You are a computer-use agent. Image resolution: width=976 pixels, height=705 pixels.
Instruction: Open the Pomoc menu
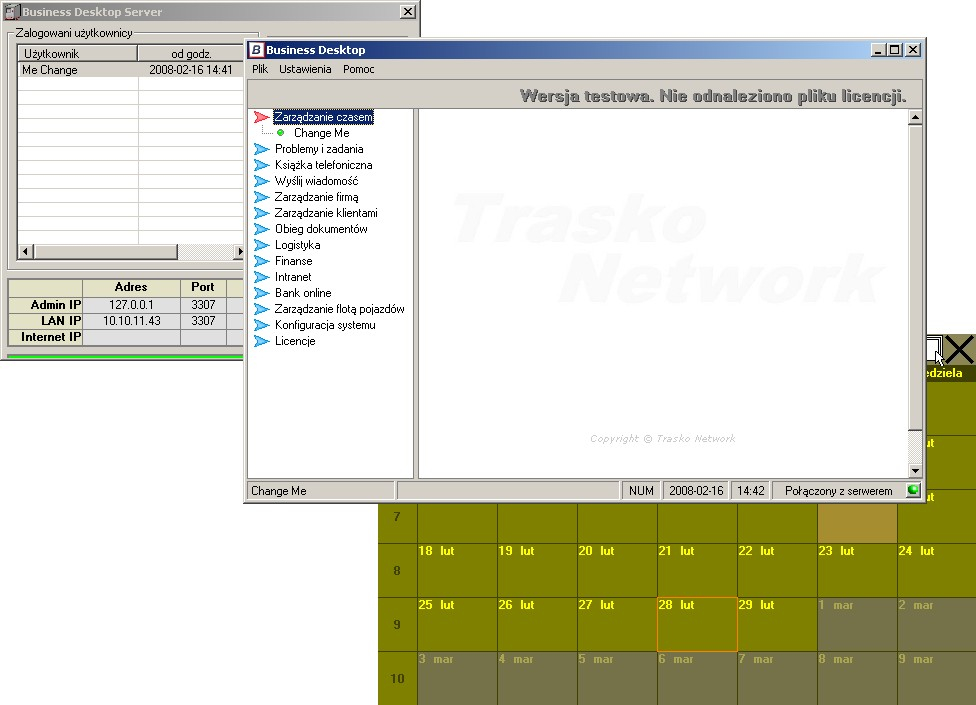coord(359,69)
